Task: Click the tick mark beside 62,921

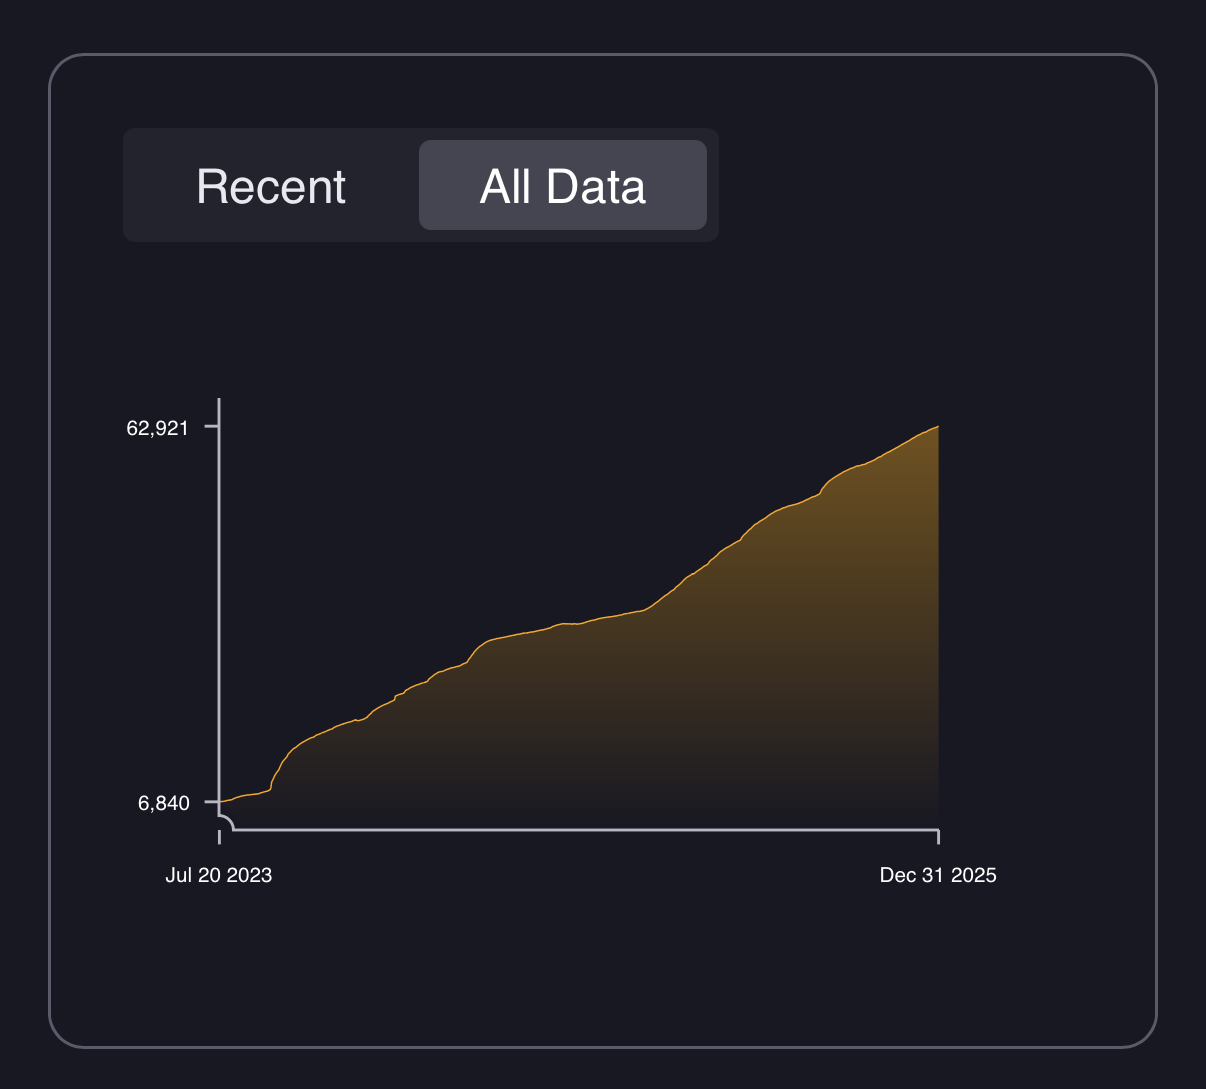Action: click(x=211, y=427)
